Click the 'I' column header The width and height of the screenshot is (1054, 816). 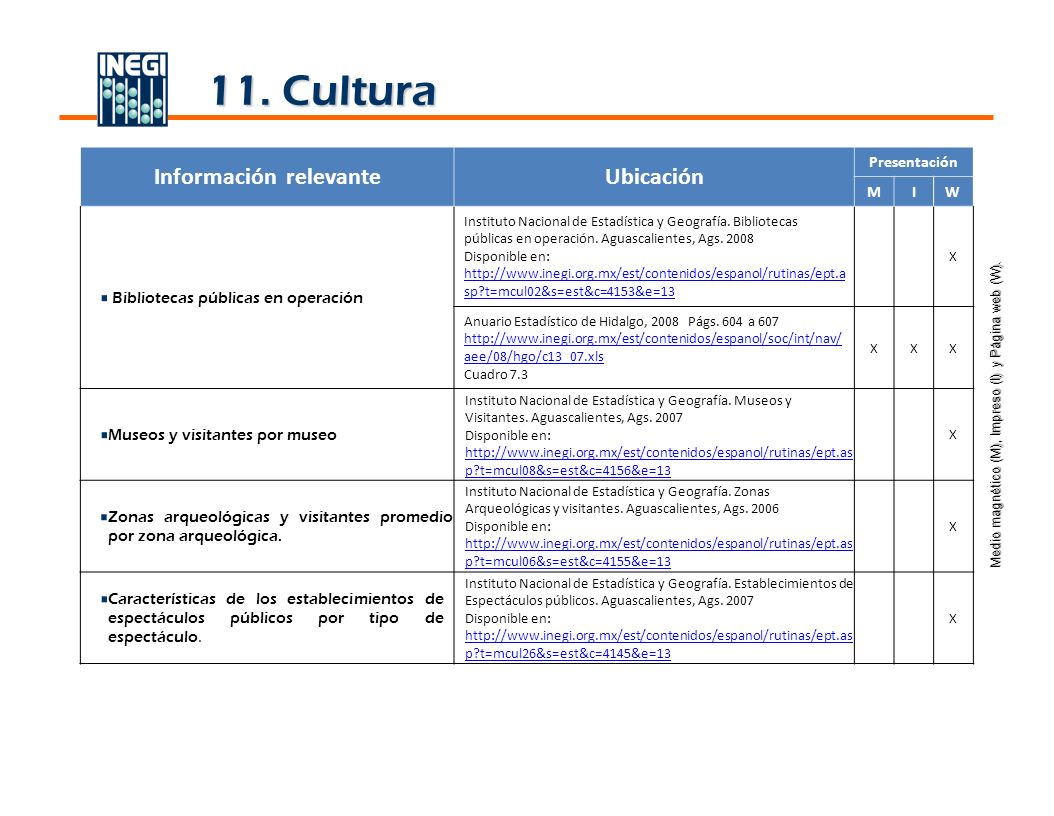point(914,192)
